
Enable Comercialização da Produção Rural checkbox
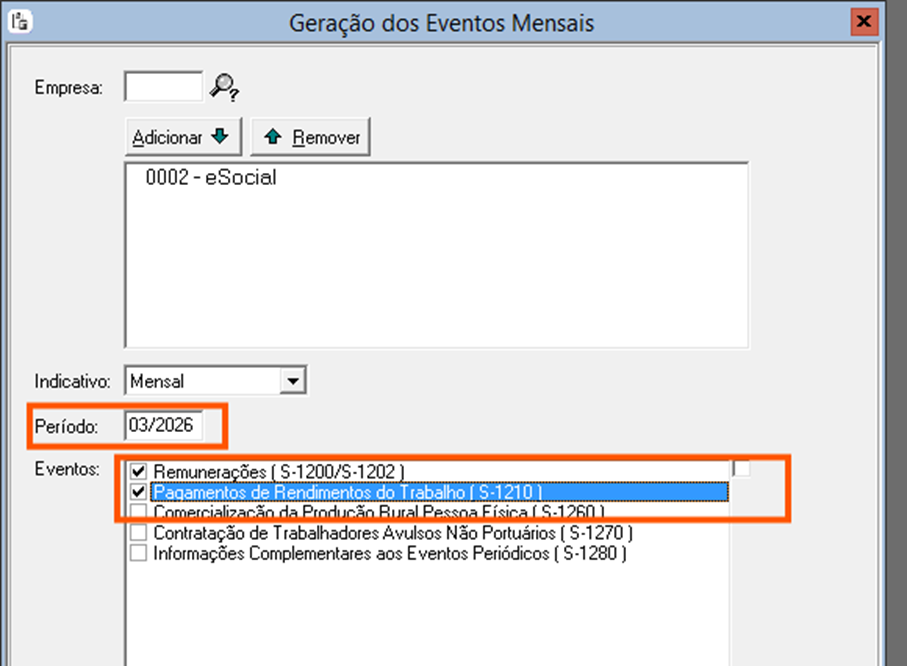139,512
